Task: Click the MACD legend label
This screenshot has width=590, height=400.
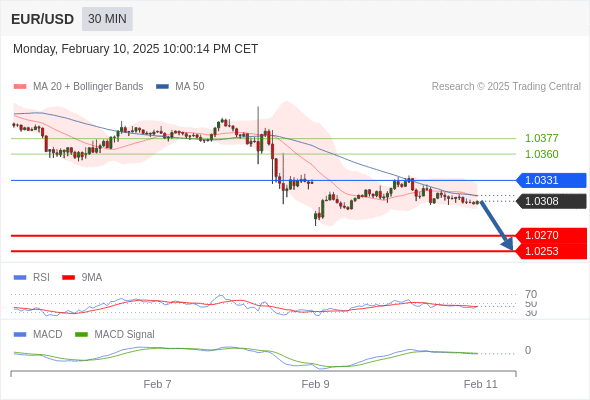Action: pos(47,334)
